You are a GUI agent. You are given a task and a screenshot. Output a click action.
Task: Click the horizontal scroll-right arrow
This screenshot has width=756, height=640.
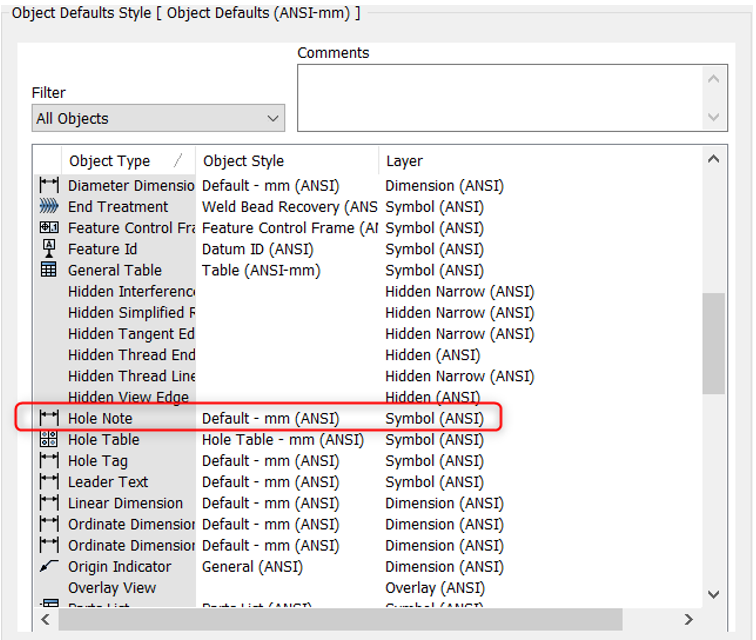tap(688, 619)
